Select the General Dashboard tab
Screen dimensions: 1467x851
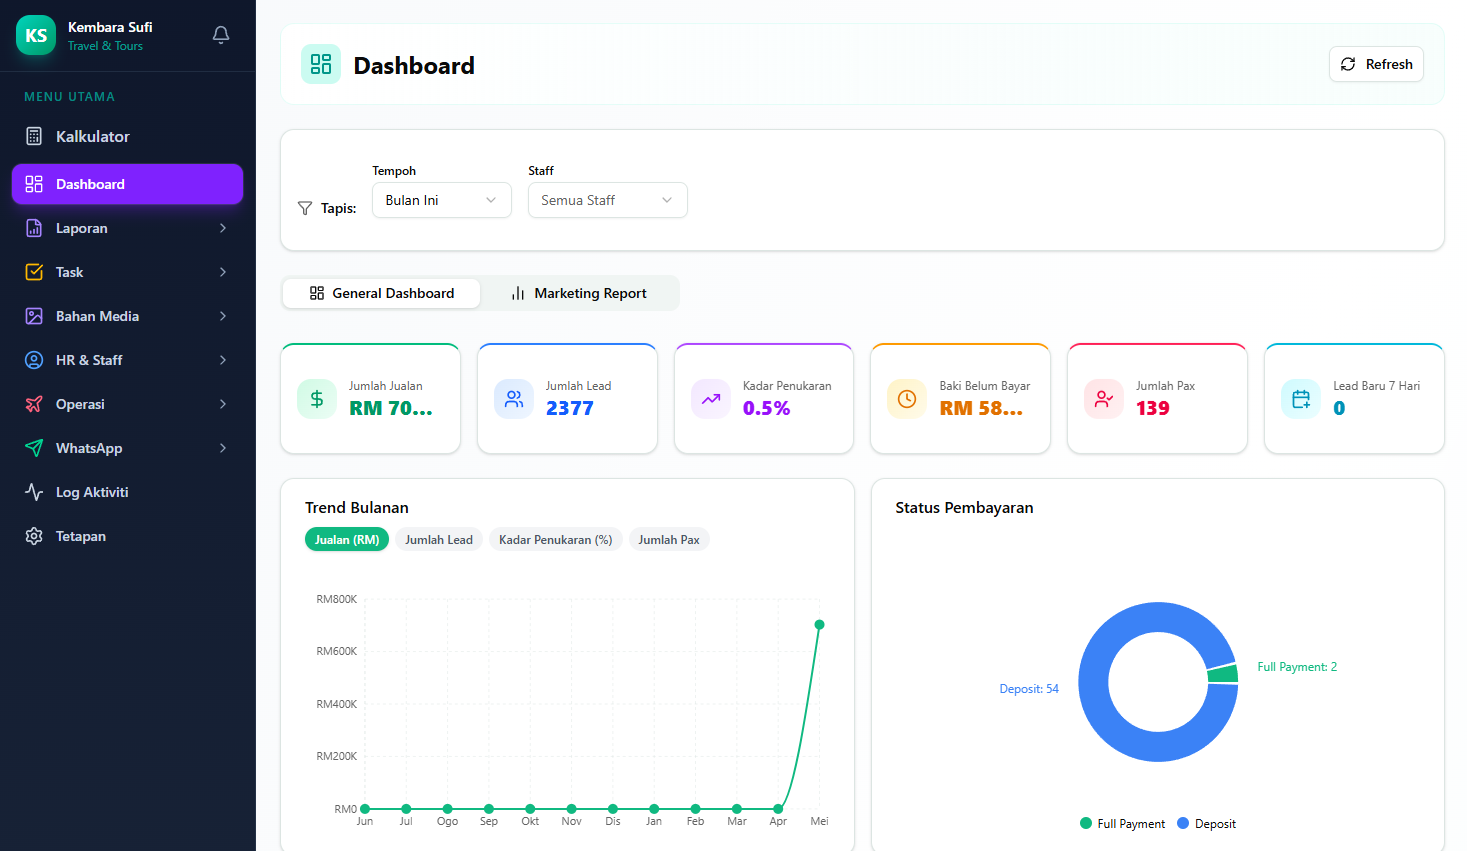coord(382,293)
